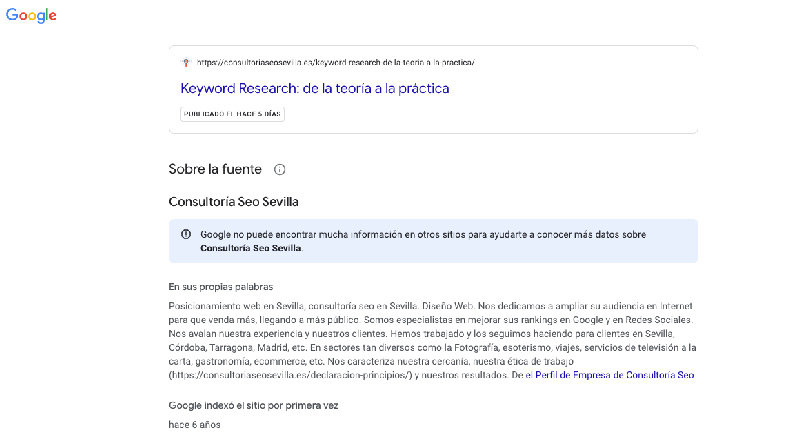Viewport: 800px width, 433px height.
Task: Click the line starting 'Córdoba, Tarragona, Madrid, etc.'
Action: point(432,347)
